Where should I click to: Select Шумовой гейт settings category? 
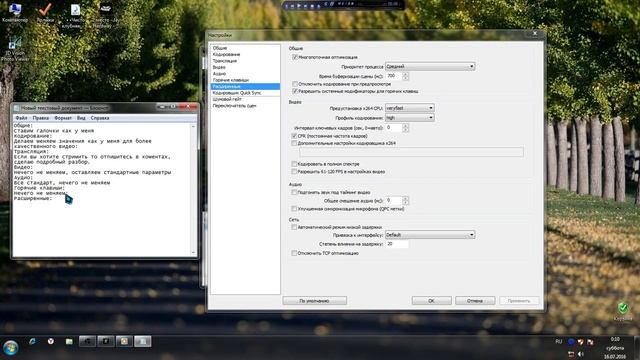[x=245, y=99]
